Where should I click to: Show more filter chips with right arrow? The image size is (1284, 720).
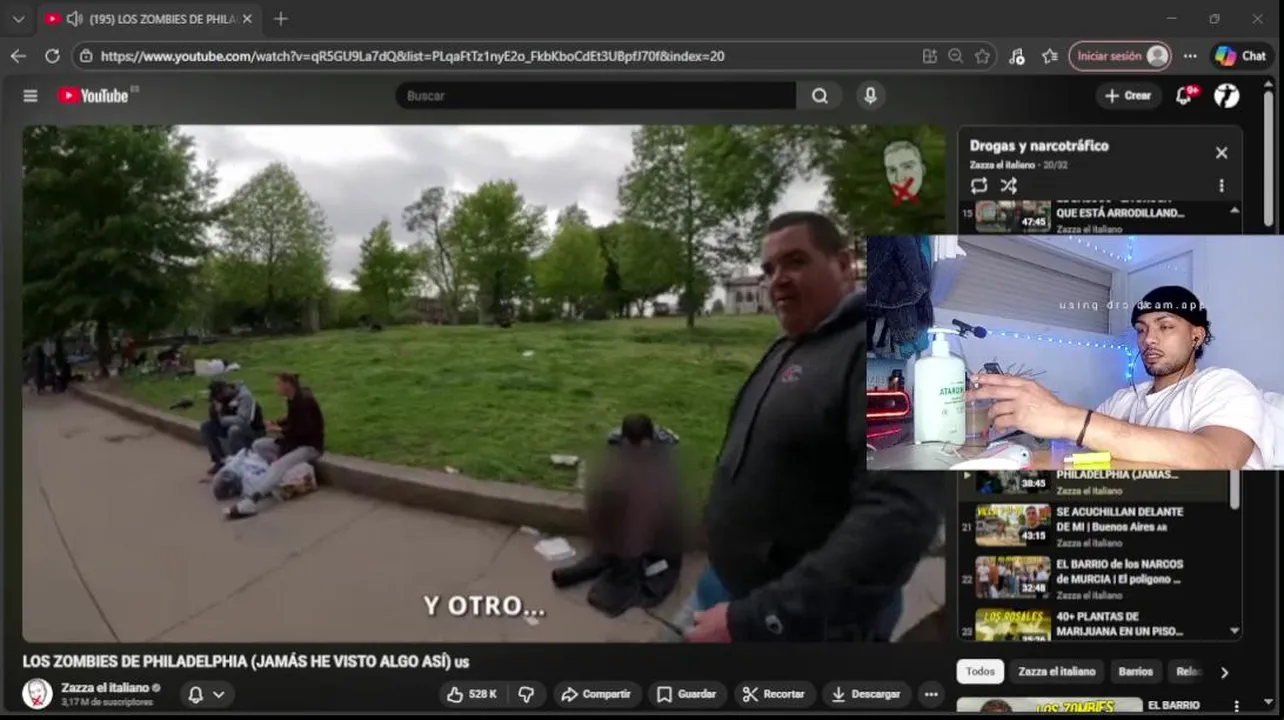pos(1224,672)
